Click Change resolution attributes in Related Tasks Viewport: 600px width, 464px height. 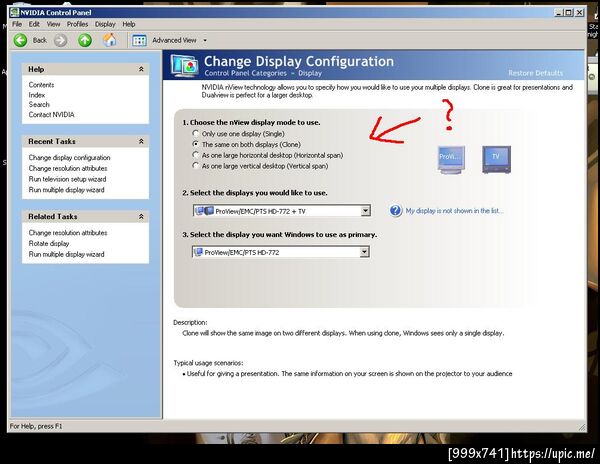(68, 233)
